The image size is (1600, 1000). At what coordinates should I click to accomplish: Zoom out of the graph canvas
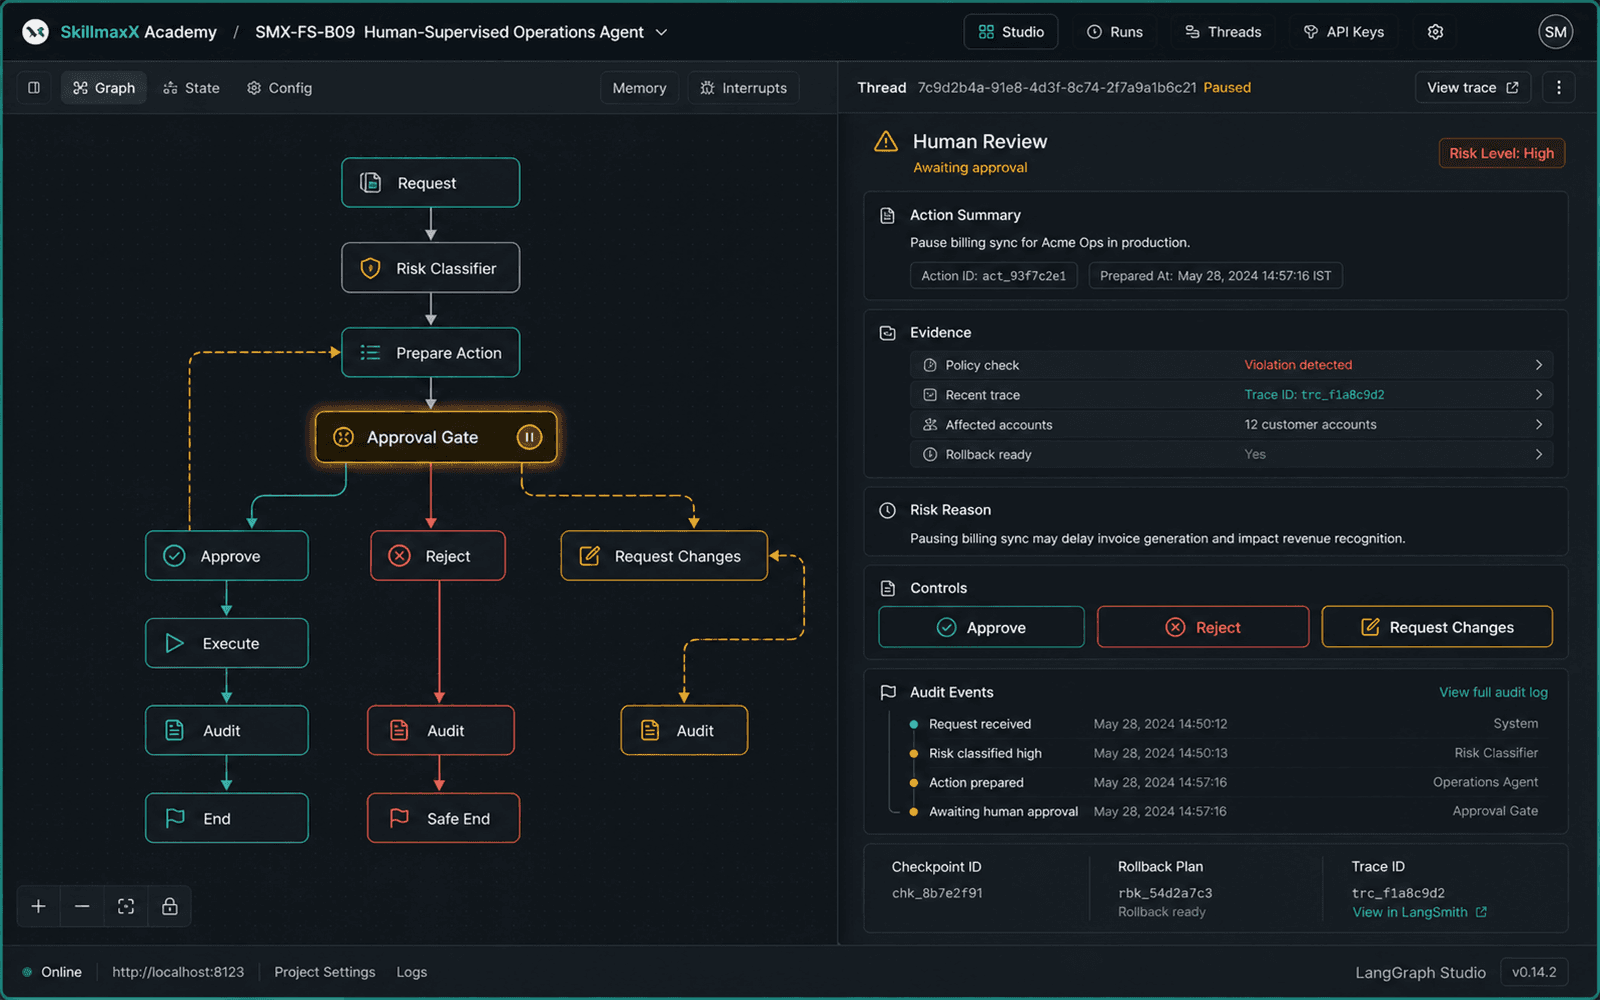pyautogui.click(x=82, y=906)
